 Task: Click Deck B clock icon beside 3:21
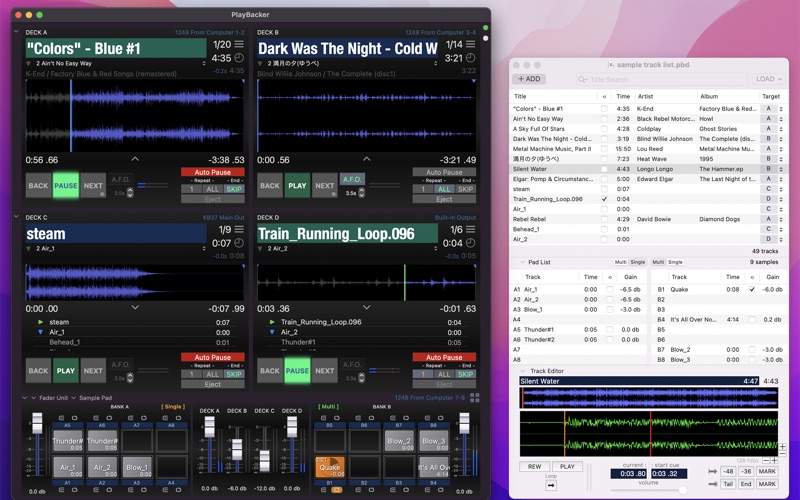pos(469,58)
